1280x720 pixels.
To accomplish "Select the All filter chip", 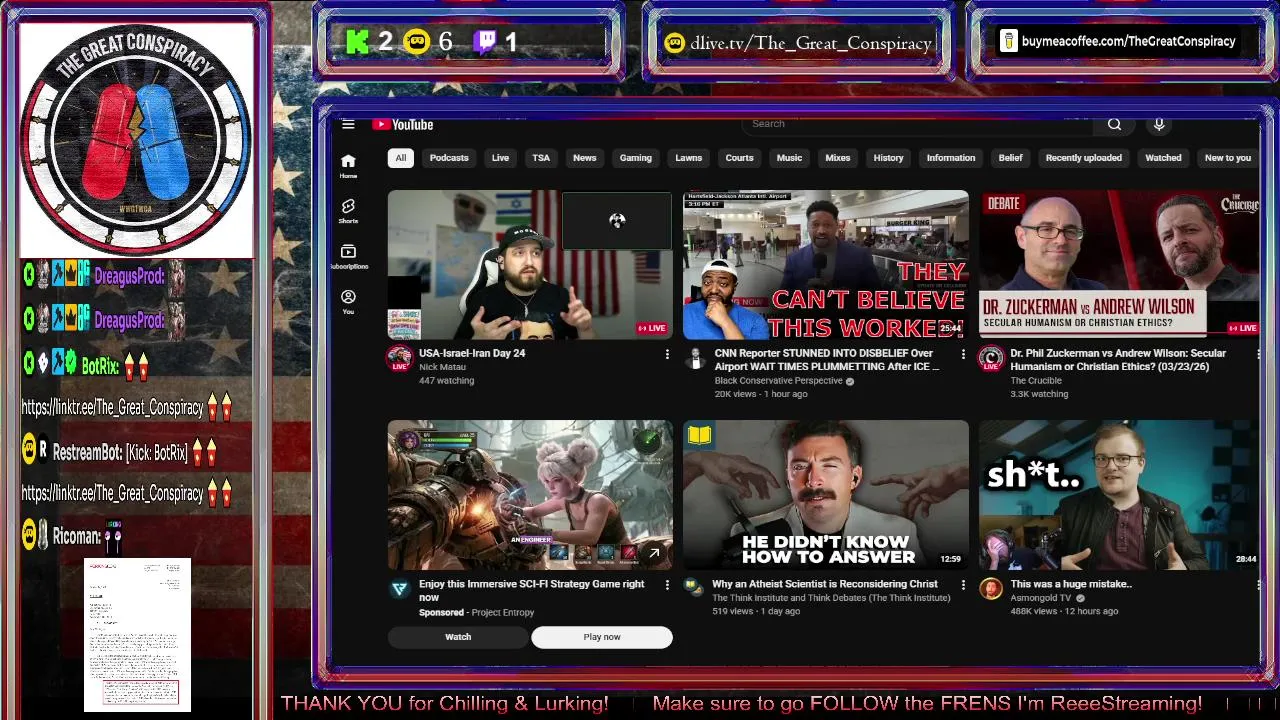I will 400,158.
